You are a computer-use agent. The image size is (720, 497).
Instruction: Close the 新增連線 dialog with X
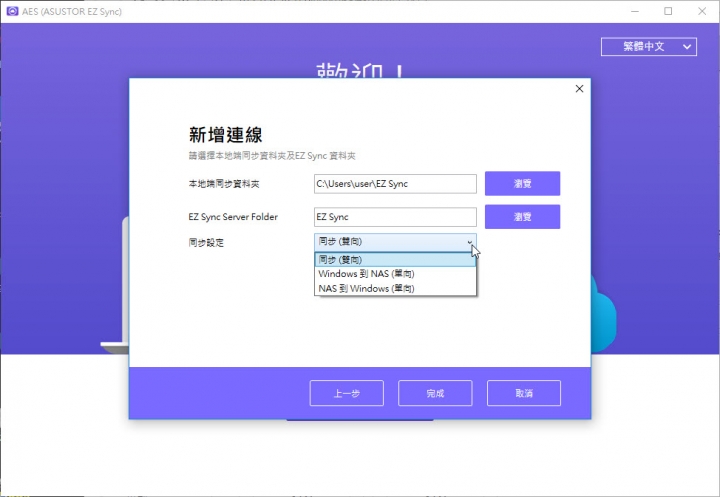(579, 89)
